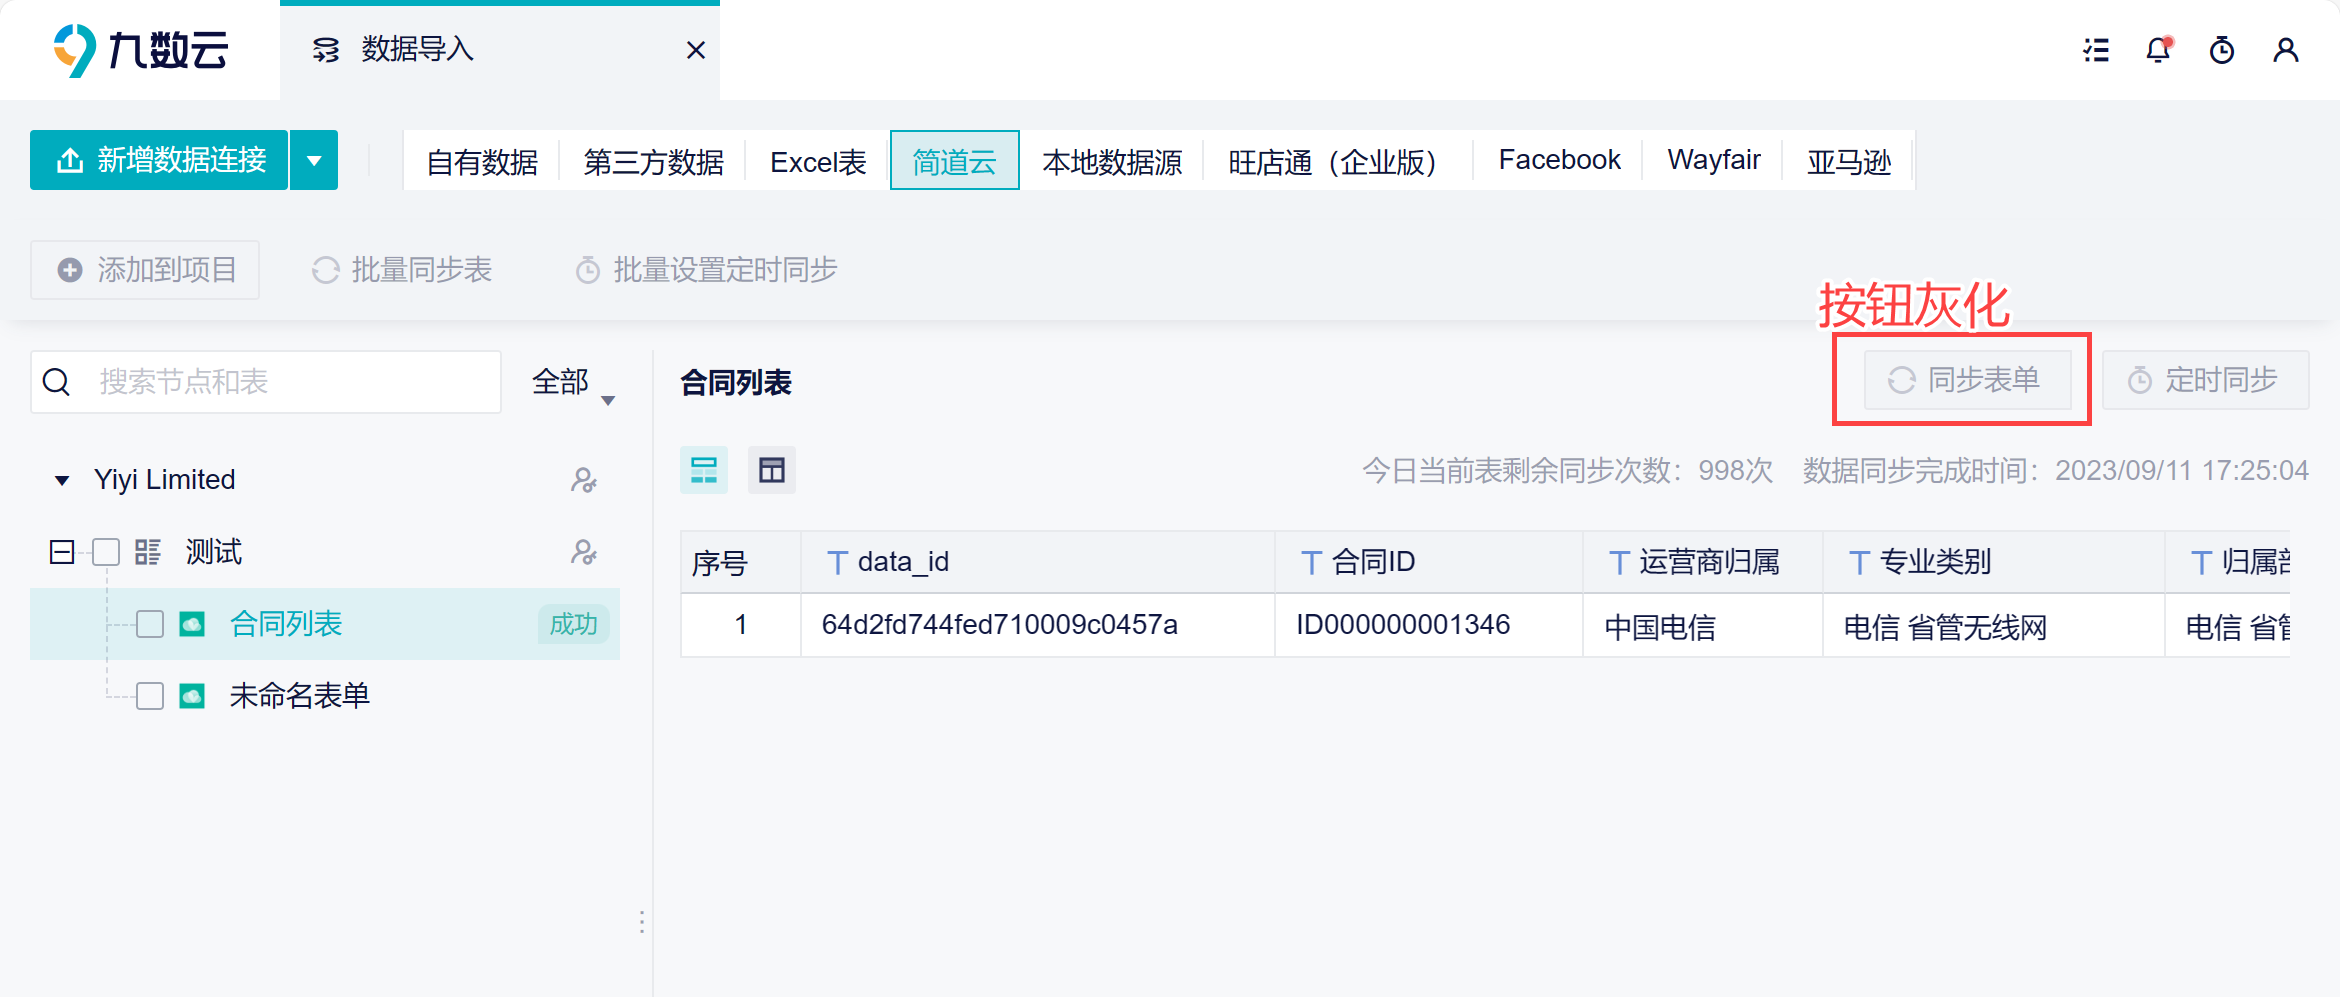Click permission icon beside 测试 node

[x=584, y=552]
